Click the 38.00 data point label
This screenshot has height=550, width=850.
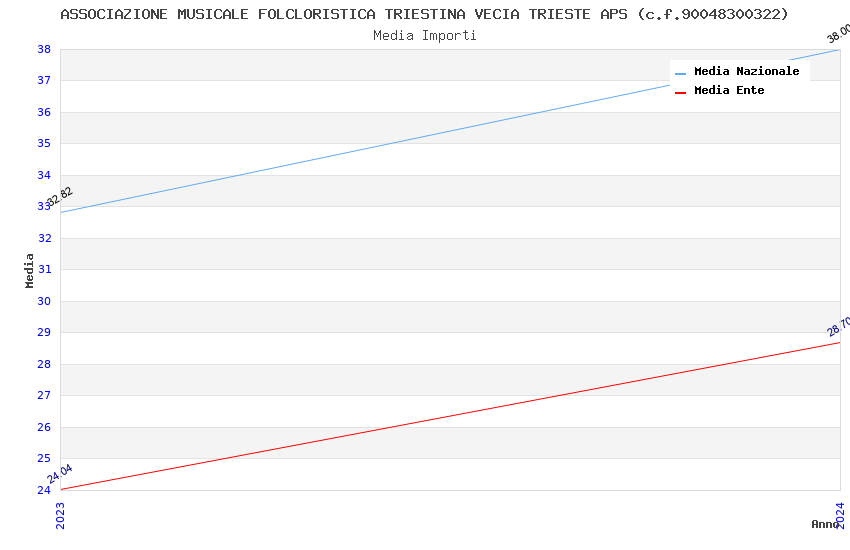(838, 33)
